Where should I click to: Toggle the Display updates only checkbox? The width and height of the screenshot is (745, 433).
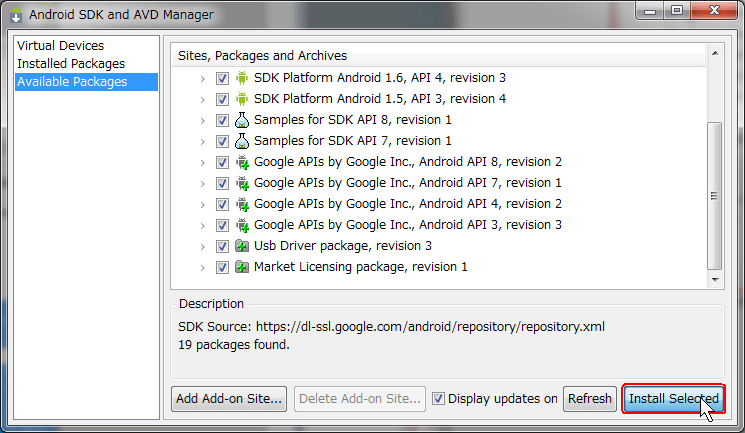pyautogui.click(x=438, y=399)
